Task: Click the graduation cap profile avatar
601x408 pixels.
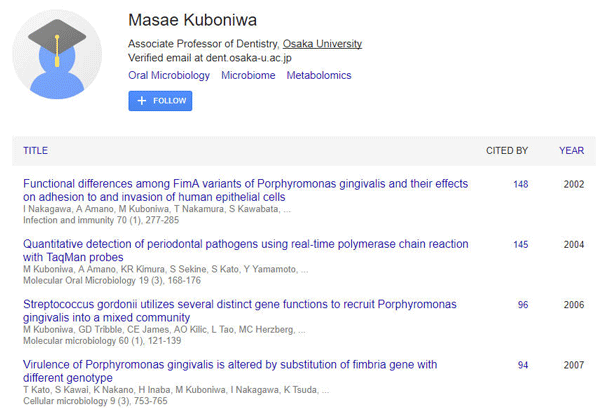Action: coord(57,54)
